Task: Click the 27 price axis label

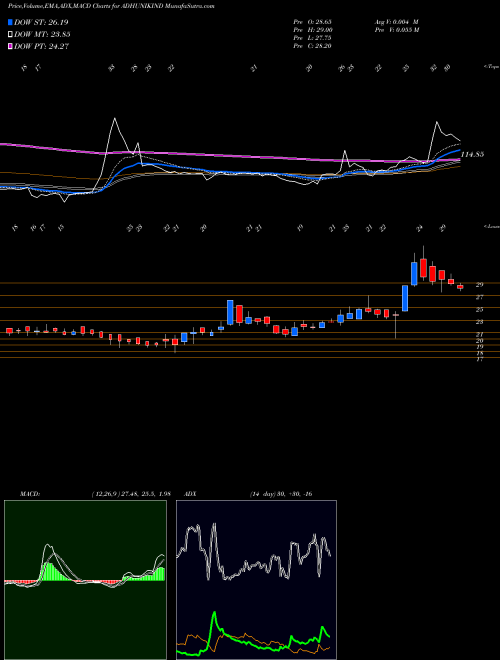Action: [480, 297]
